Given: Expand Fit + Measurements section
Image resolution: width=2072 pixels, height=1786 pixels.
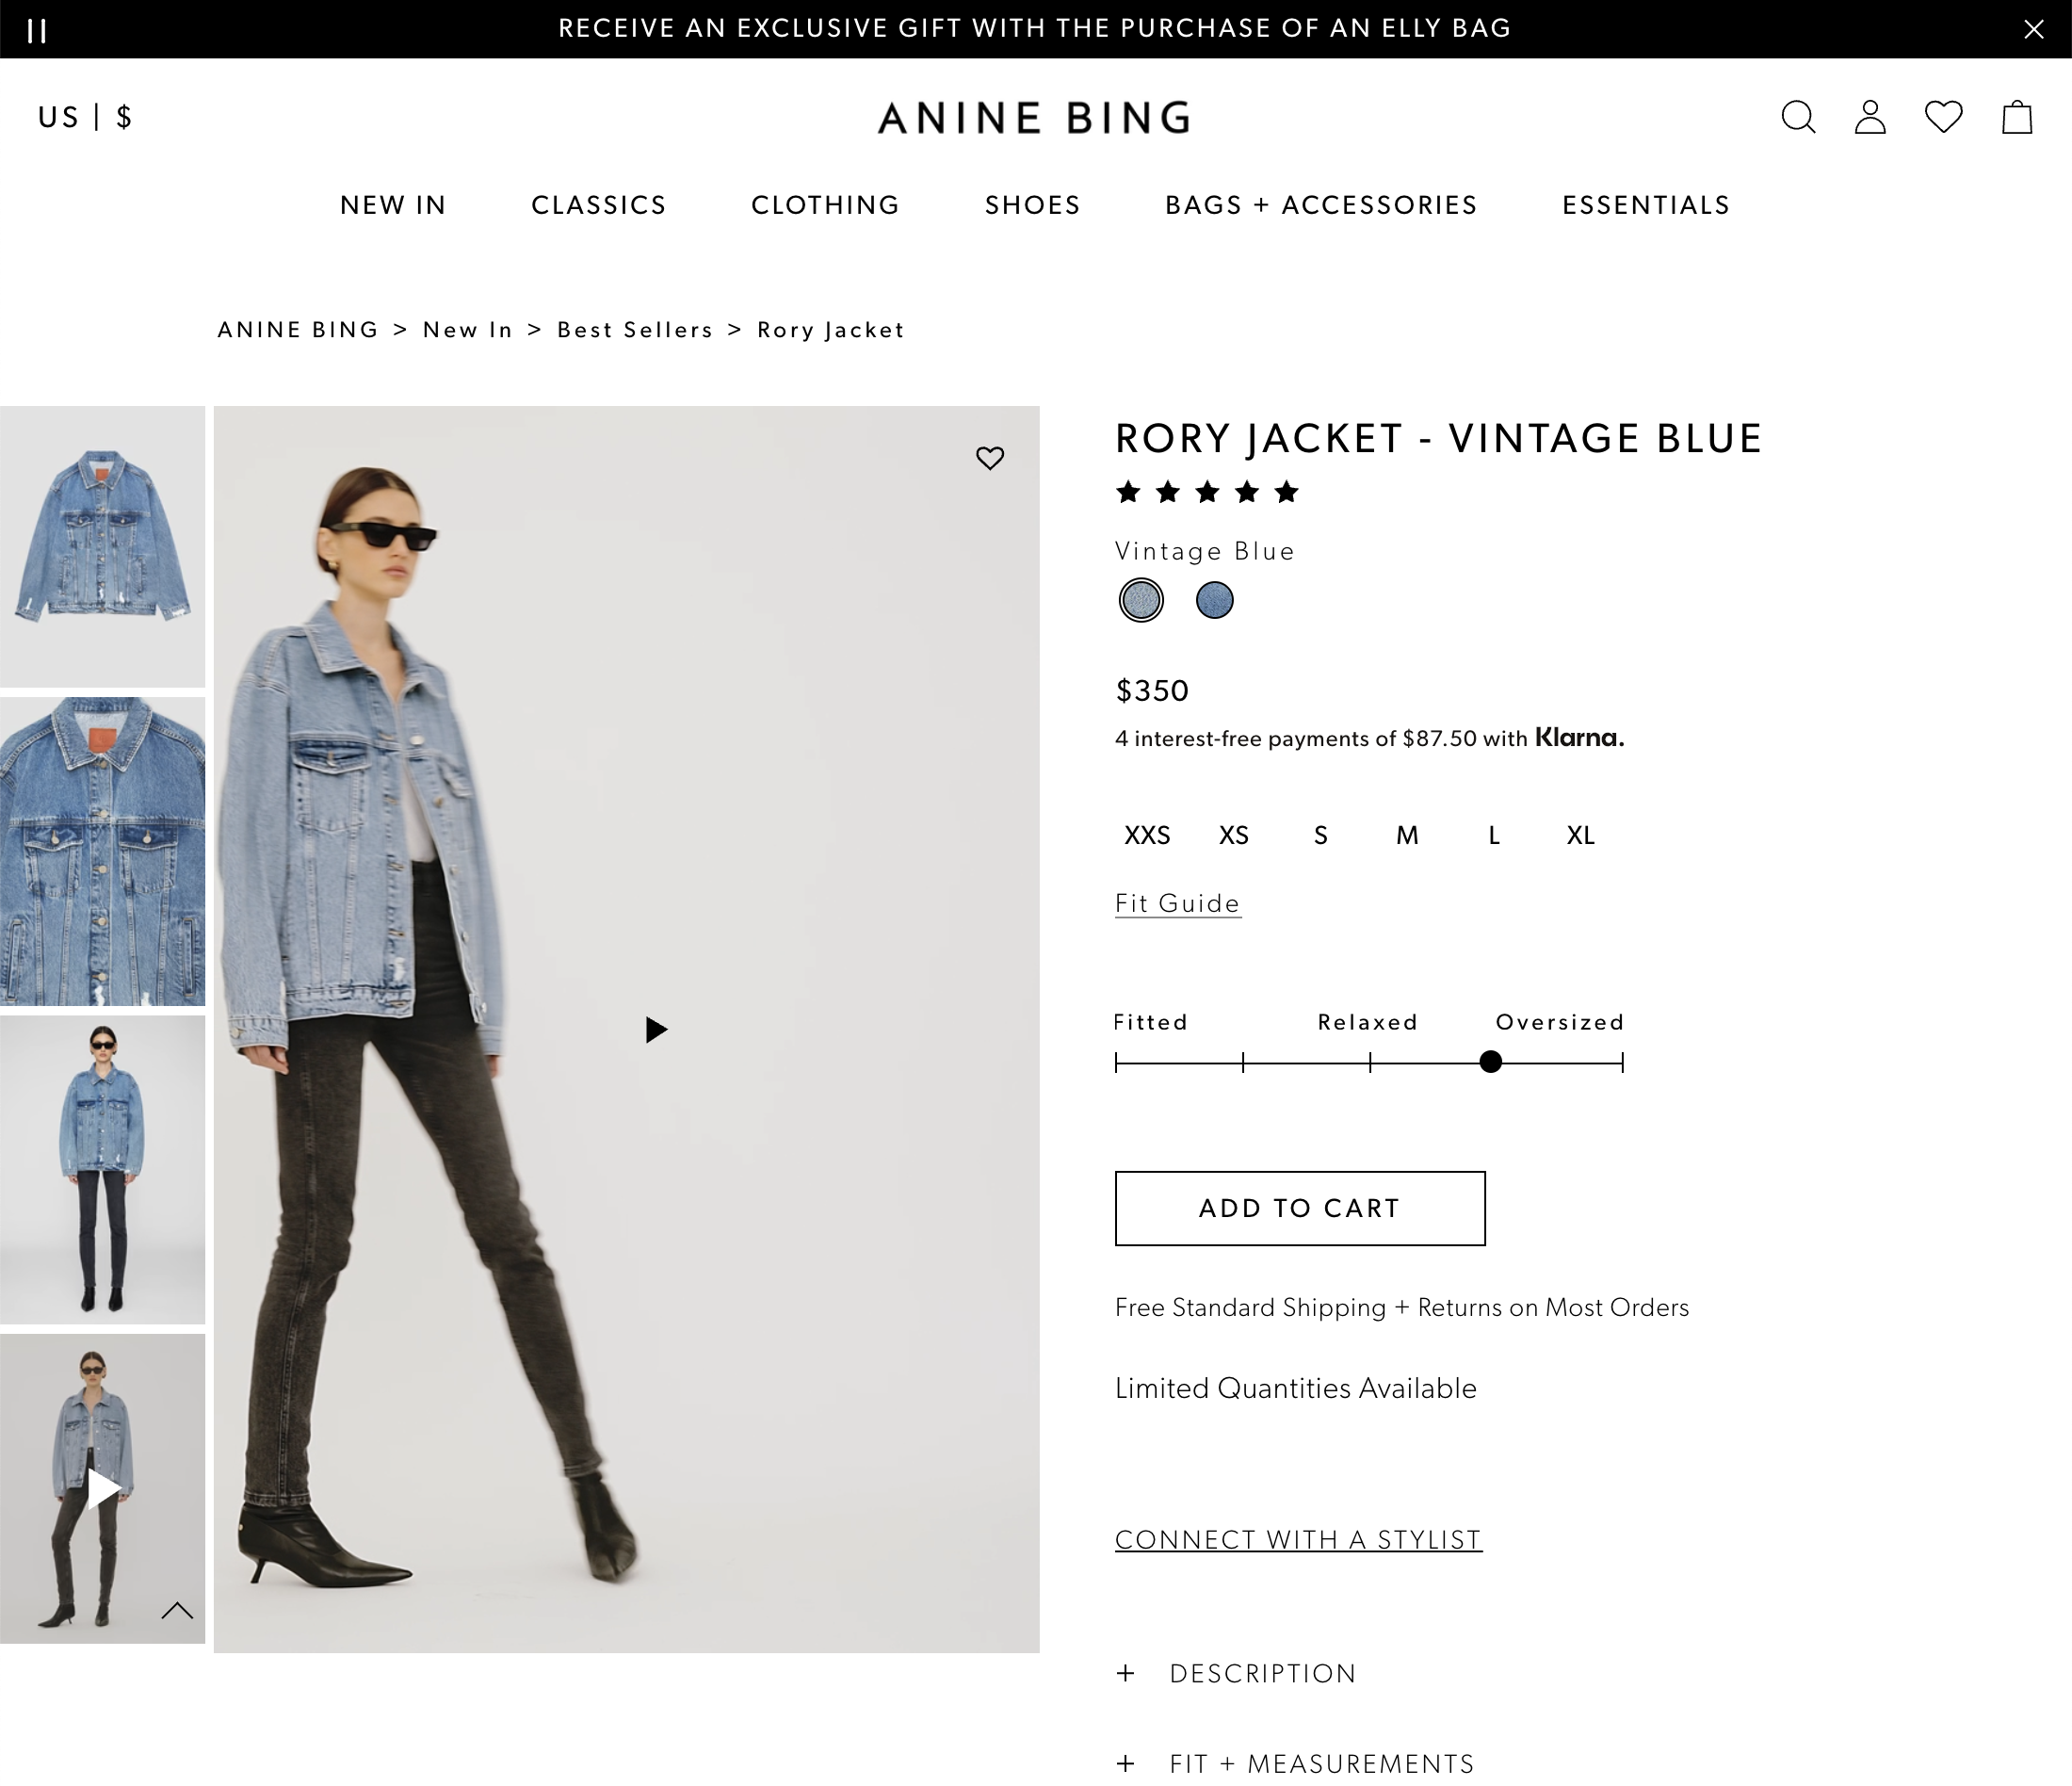Looking at the screenshot, I should [1321, 1763].
